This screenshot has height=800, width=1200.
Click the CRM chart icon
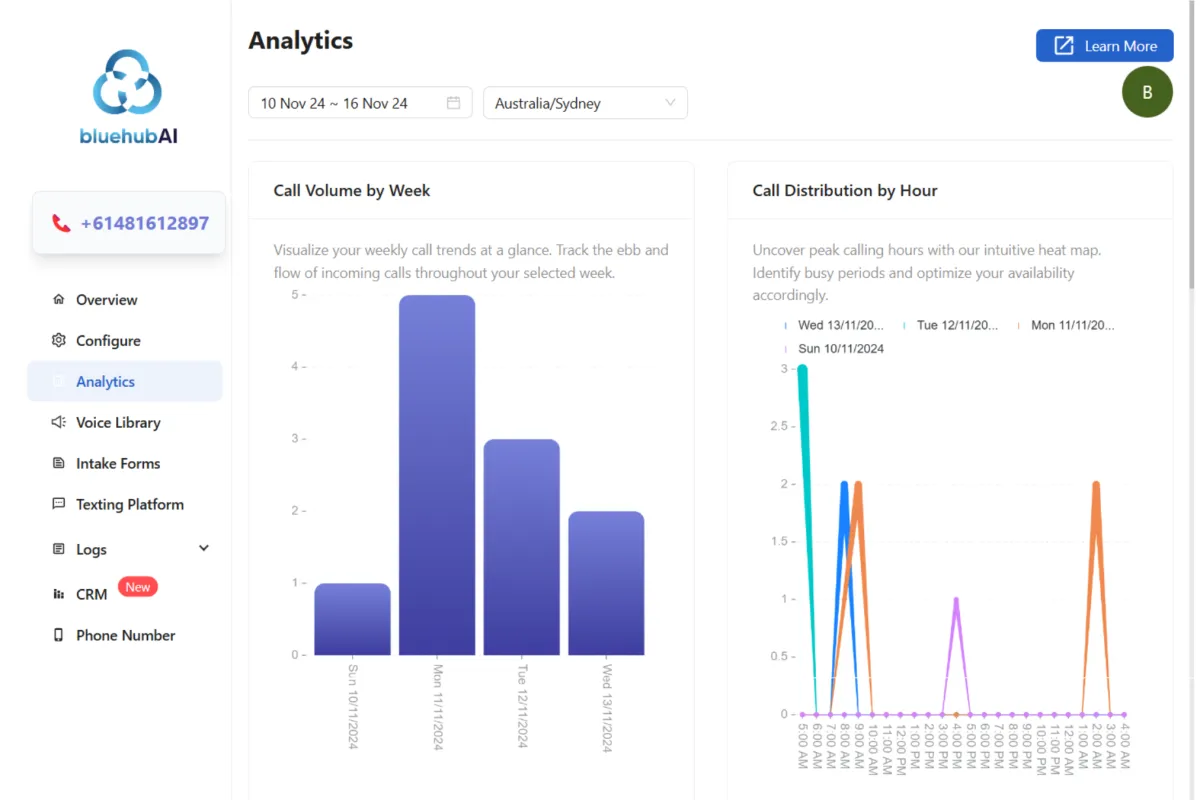pos(58,594)
